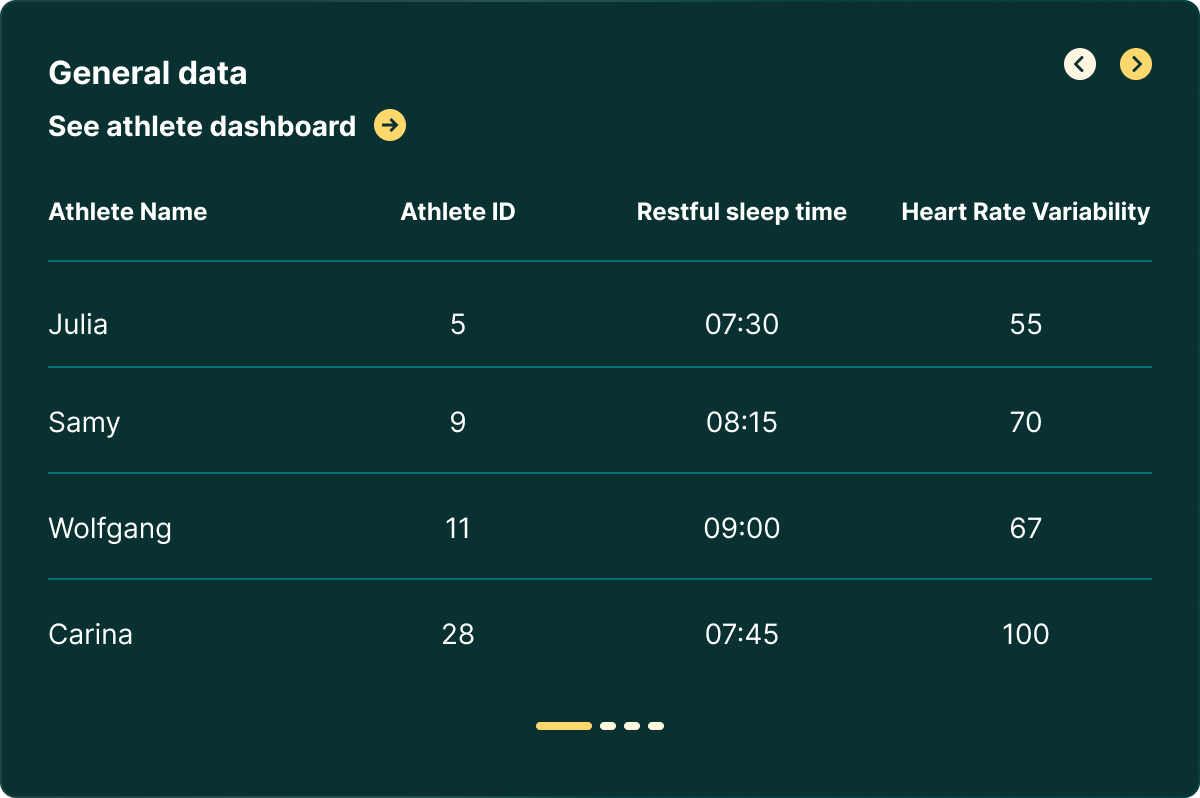This screenshot has width=1200, height=798.
Task: Select the second pagination dot
Action: tap(607, 726)
